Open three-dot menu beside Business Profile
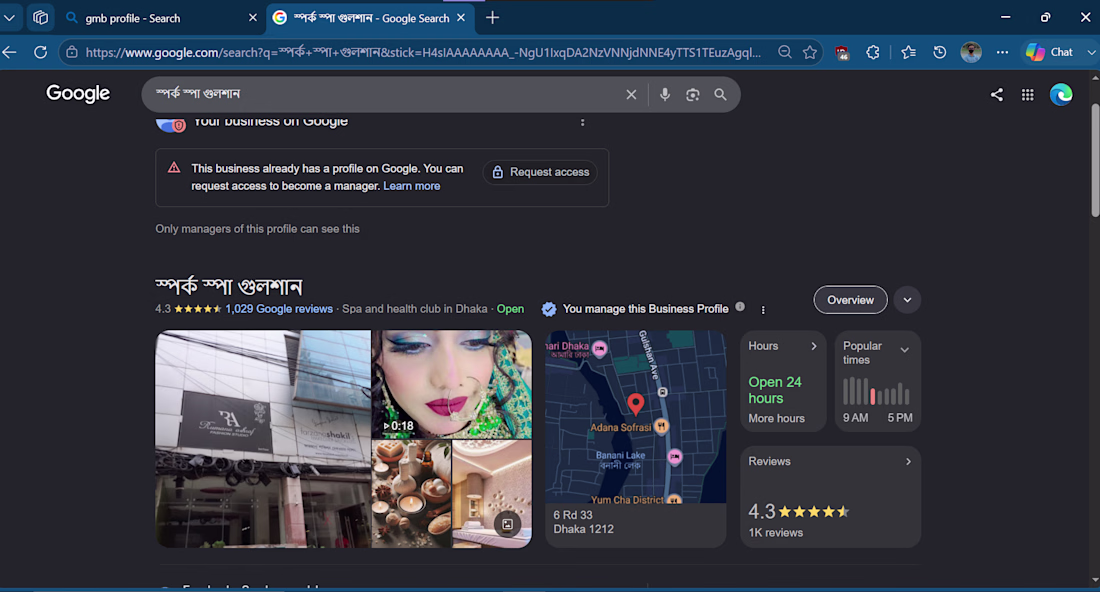1100x592 pixels. coord(763,309)
